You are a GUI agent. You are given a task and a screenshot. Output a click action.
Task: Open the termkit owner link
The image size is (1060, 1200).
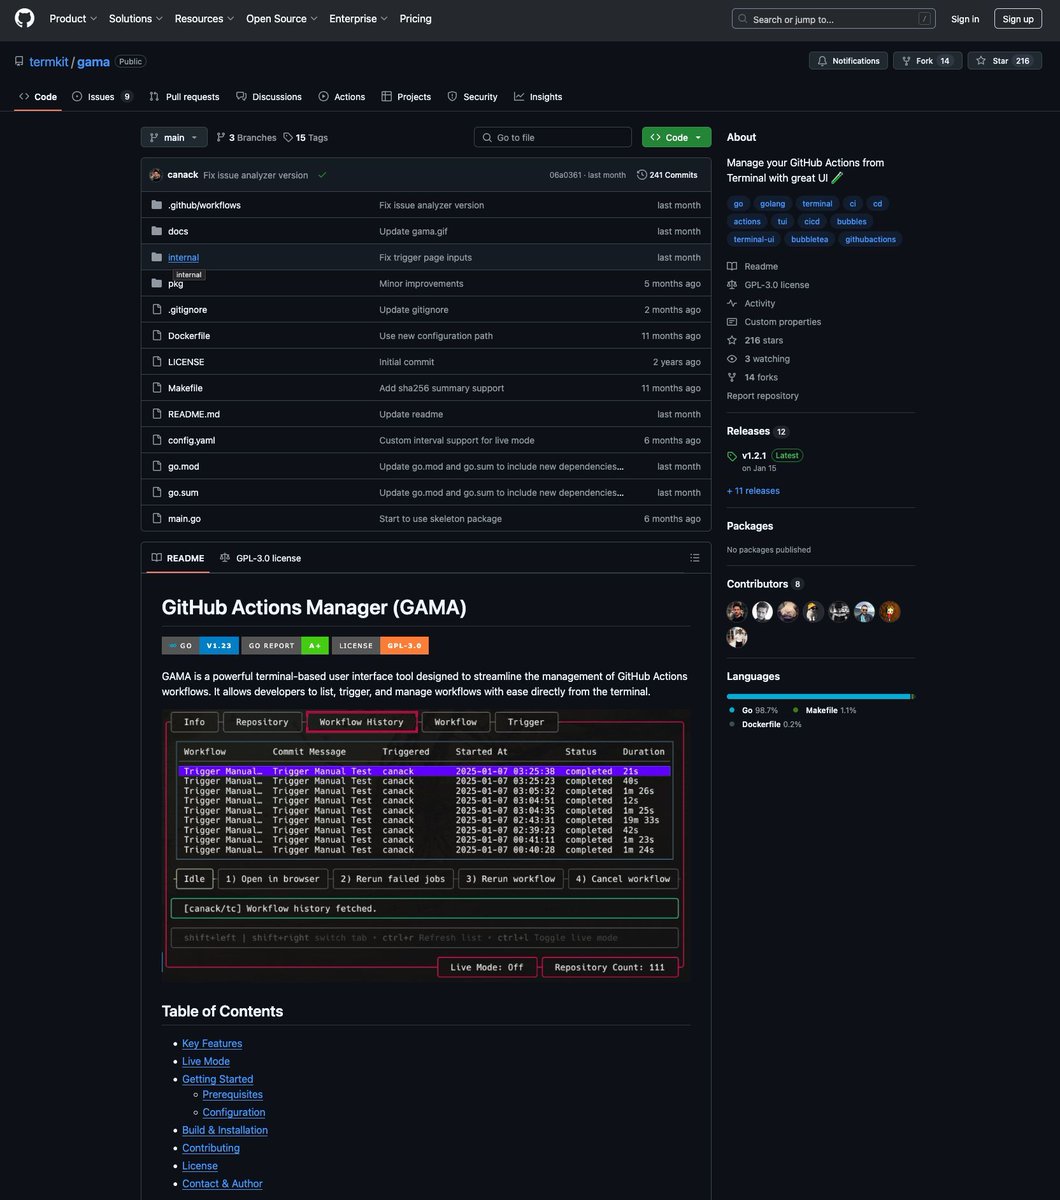pos(48,61)
